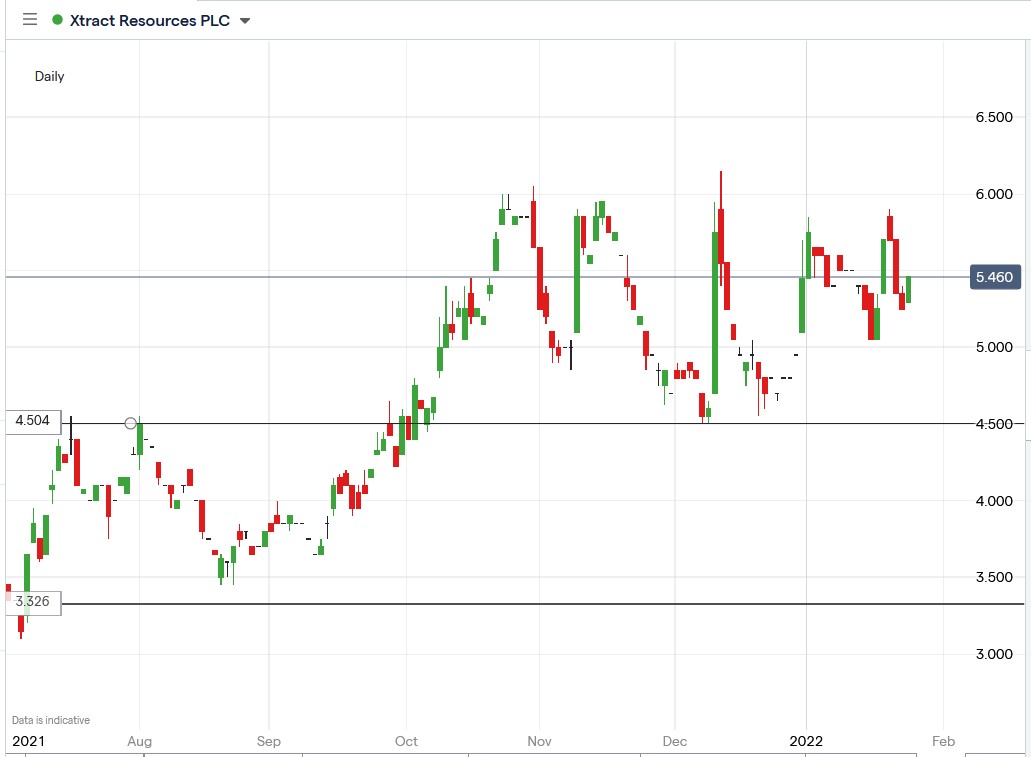Click the 5.460 current price tag

click(x=994, y=277)
